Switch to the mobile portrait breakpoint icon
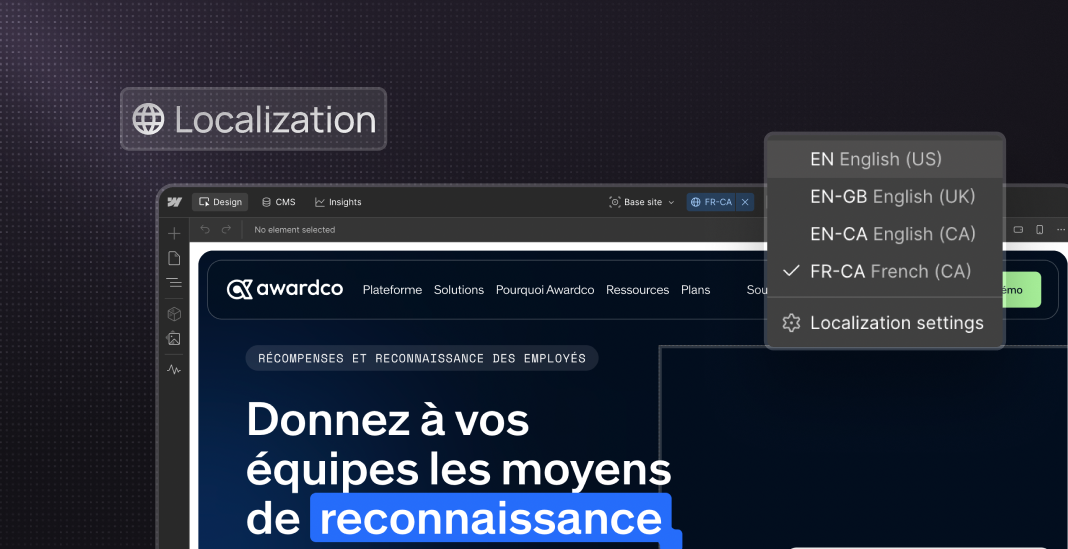 coord(1039,230)
